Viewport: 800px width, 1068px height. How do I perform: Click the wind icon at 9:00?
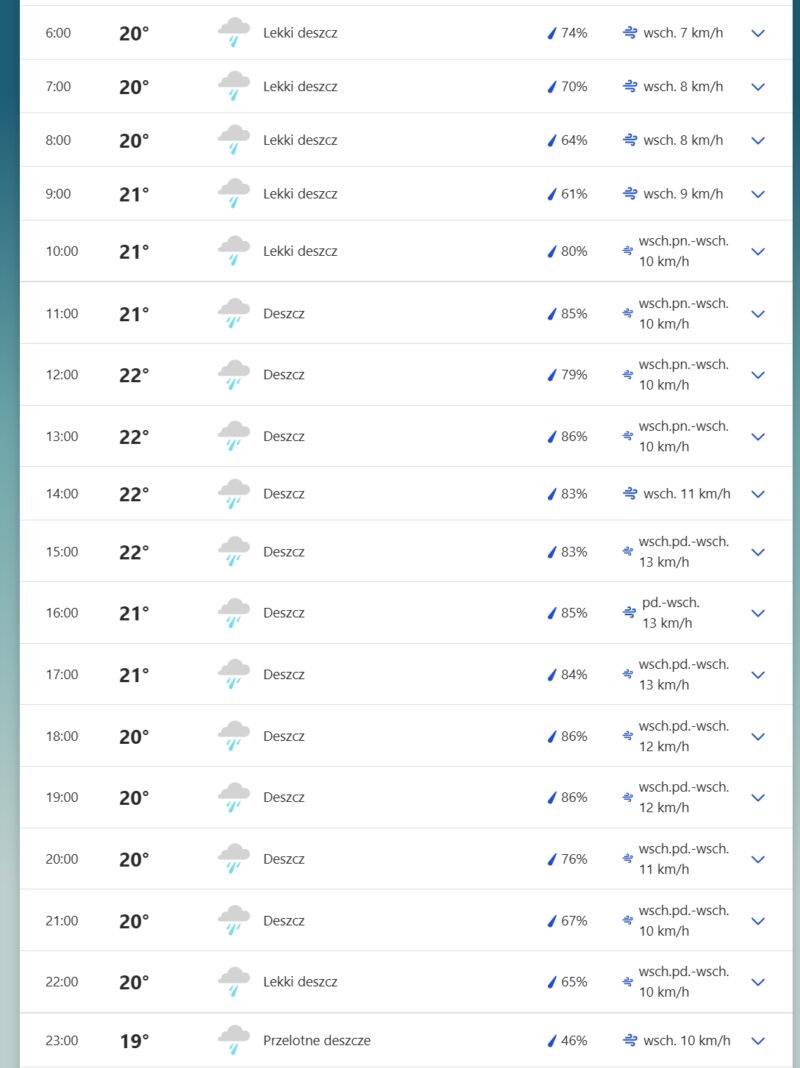[630, 194]
